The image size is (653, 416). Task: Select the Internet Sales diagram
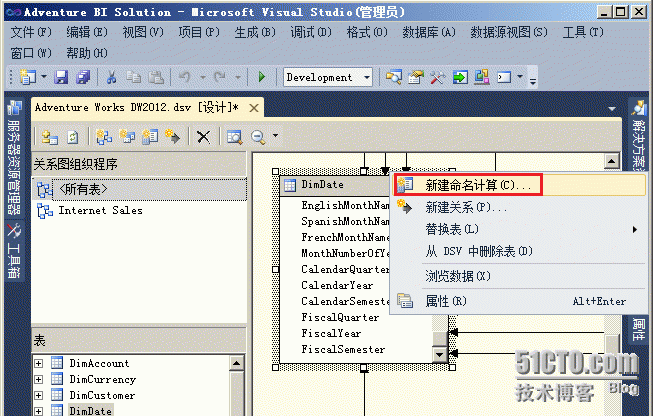click(x=100, y=211)
